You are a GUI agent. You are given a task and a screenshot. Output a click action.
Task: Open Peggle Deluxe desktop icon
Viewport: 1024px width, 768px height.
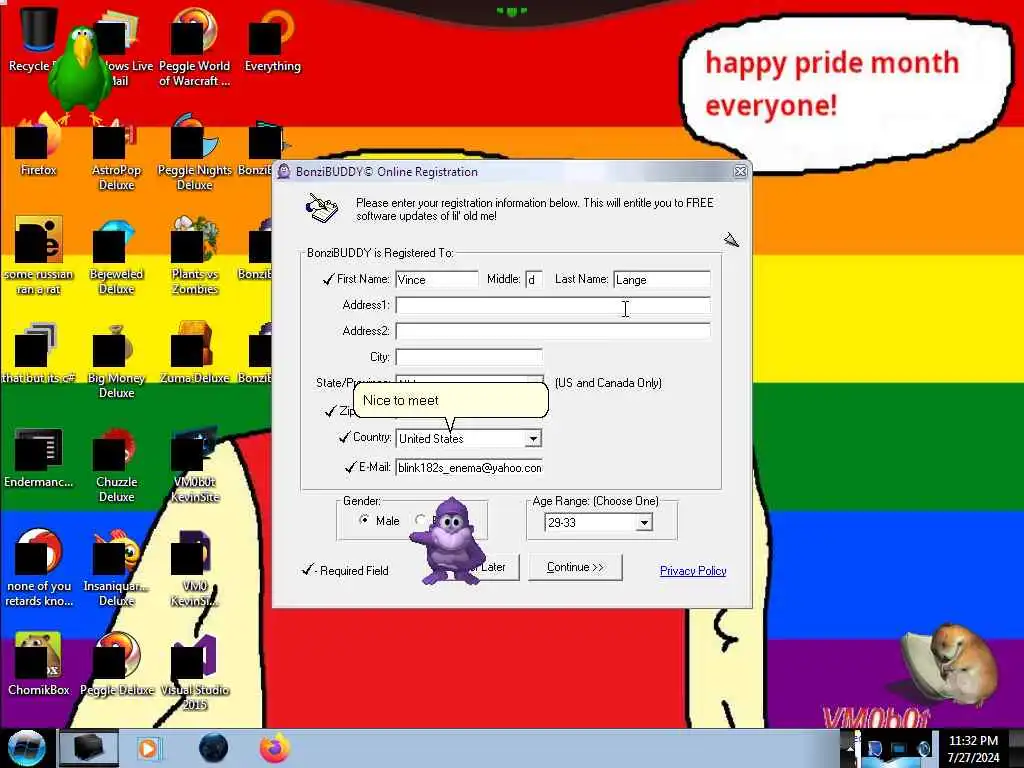(116, 665)
